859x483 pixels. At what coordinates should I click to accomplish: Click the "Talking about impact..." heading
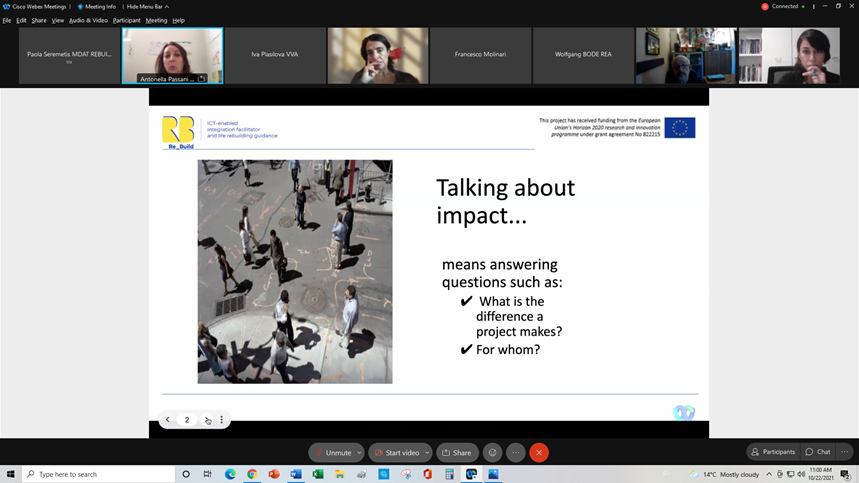[x=505, y=202]
